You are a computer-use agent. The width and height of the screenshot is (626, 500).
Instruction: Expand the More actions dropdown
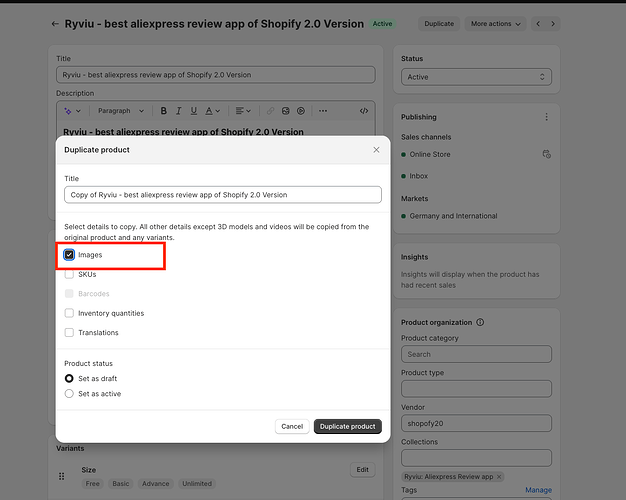point(496,23)
